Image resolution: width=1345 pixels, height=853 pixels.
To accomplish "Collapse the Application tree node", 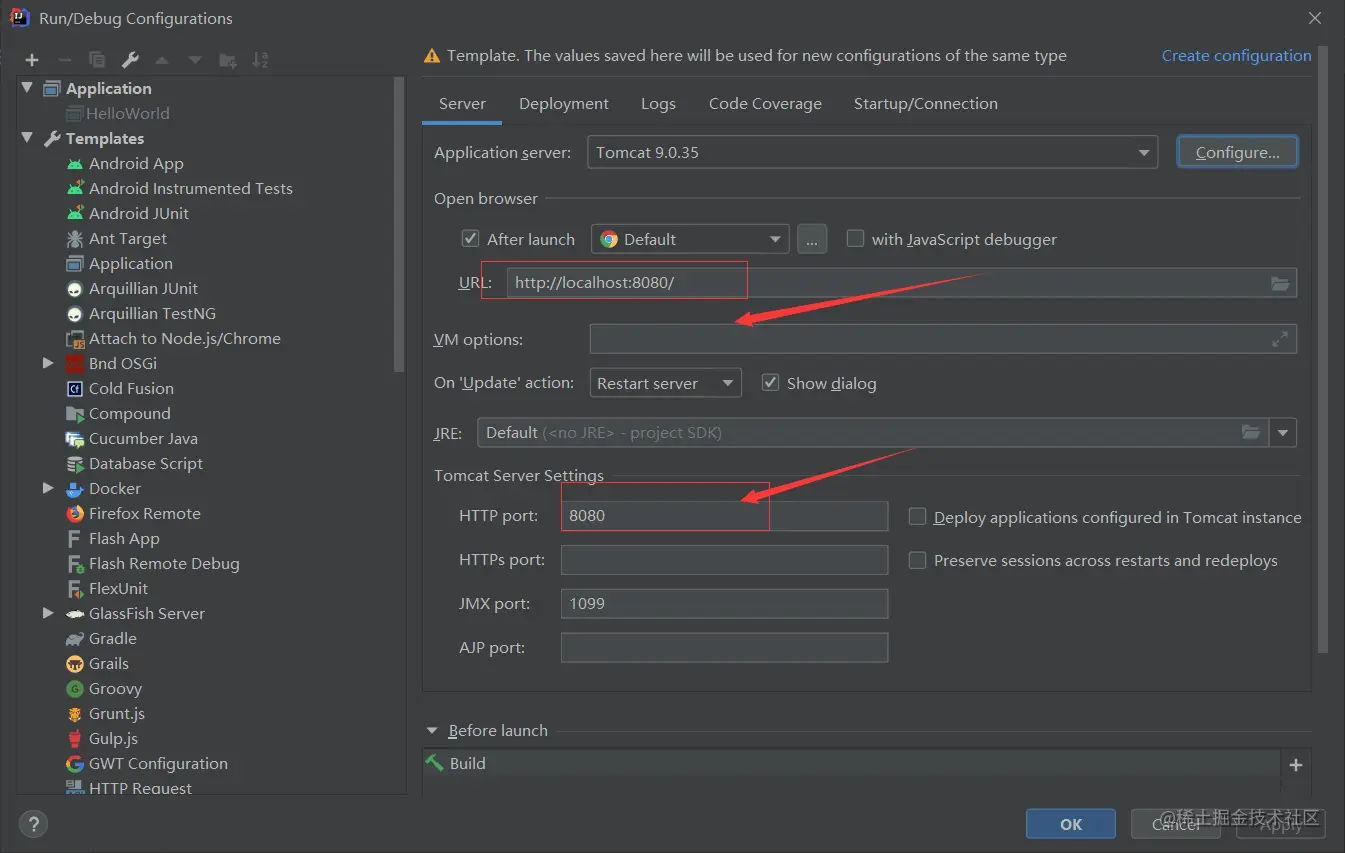I will (27, 88).
